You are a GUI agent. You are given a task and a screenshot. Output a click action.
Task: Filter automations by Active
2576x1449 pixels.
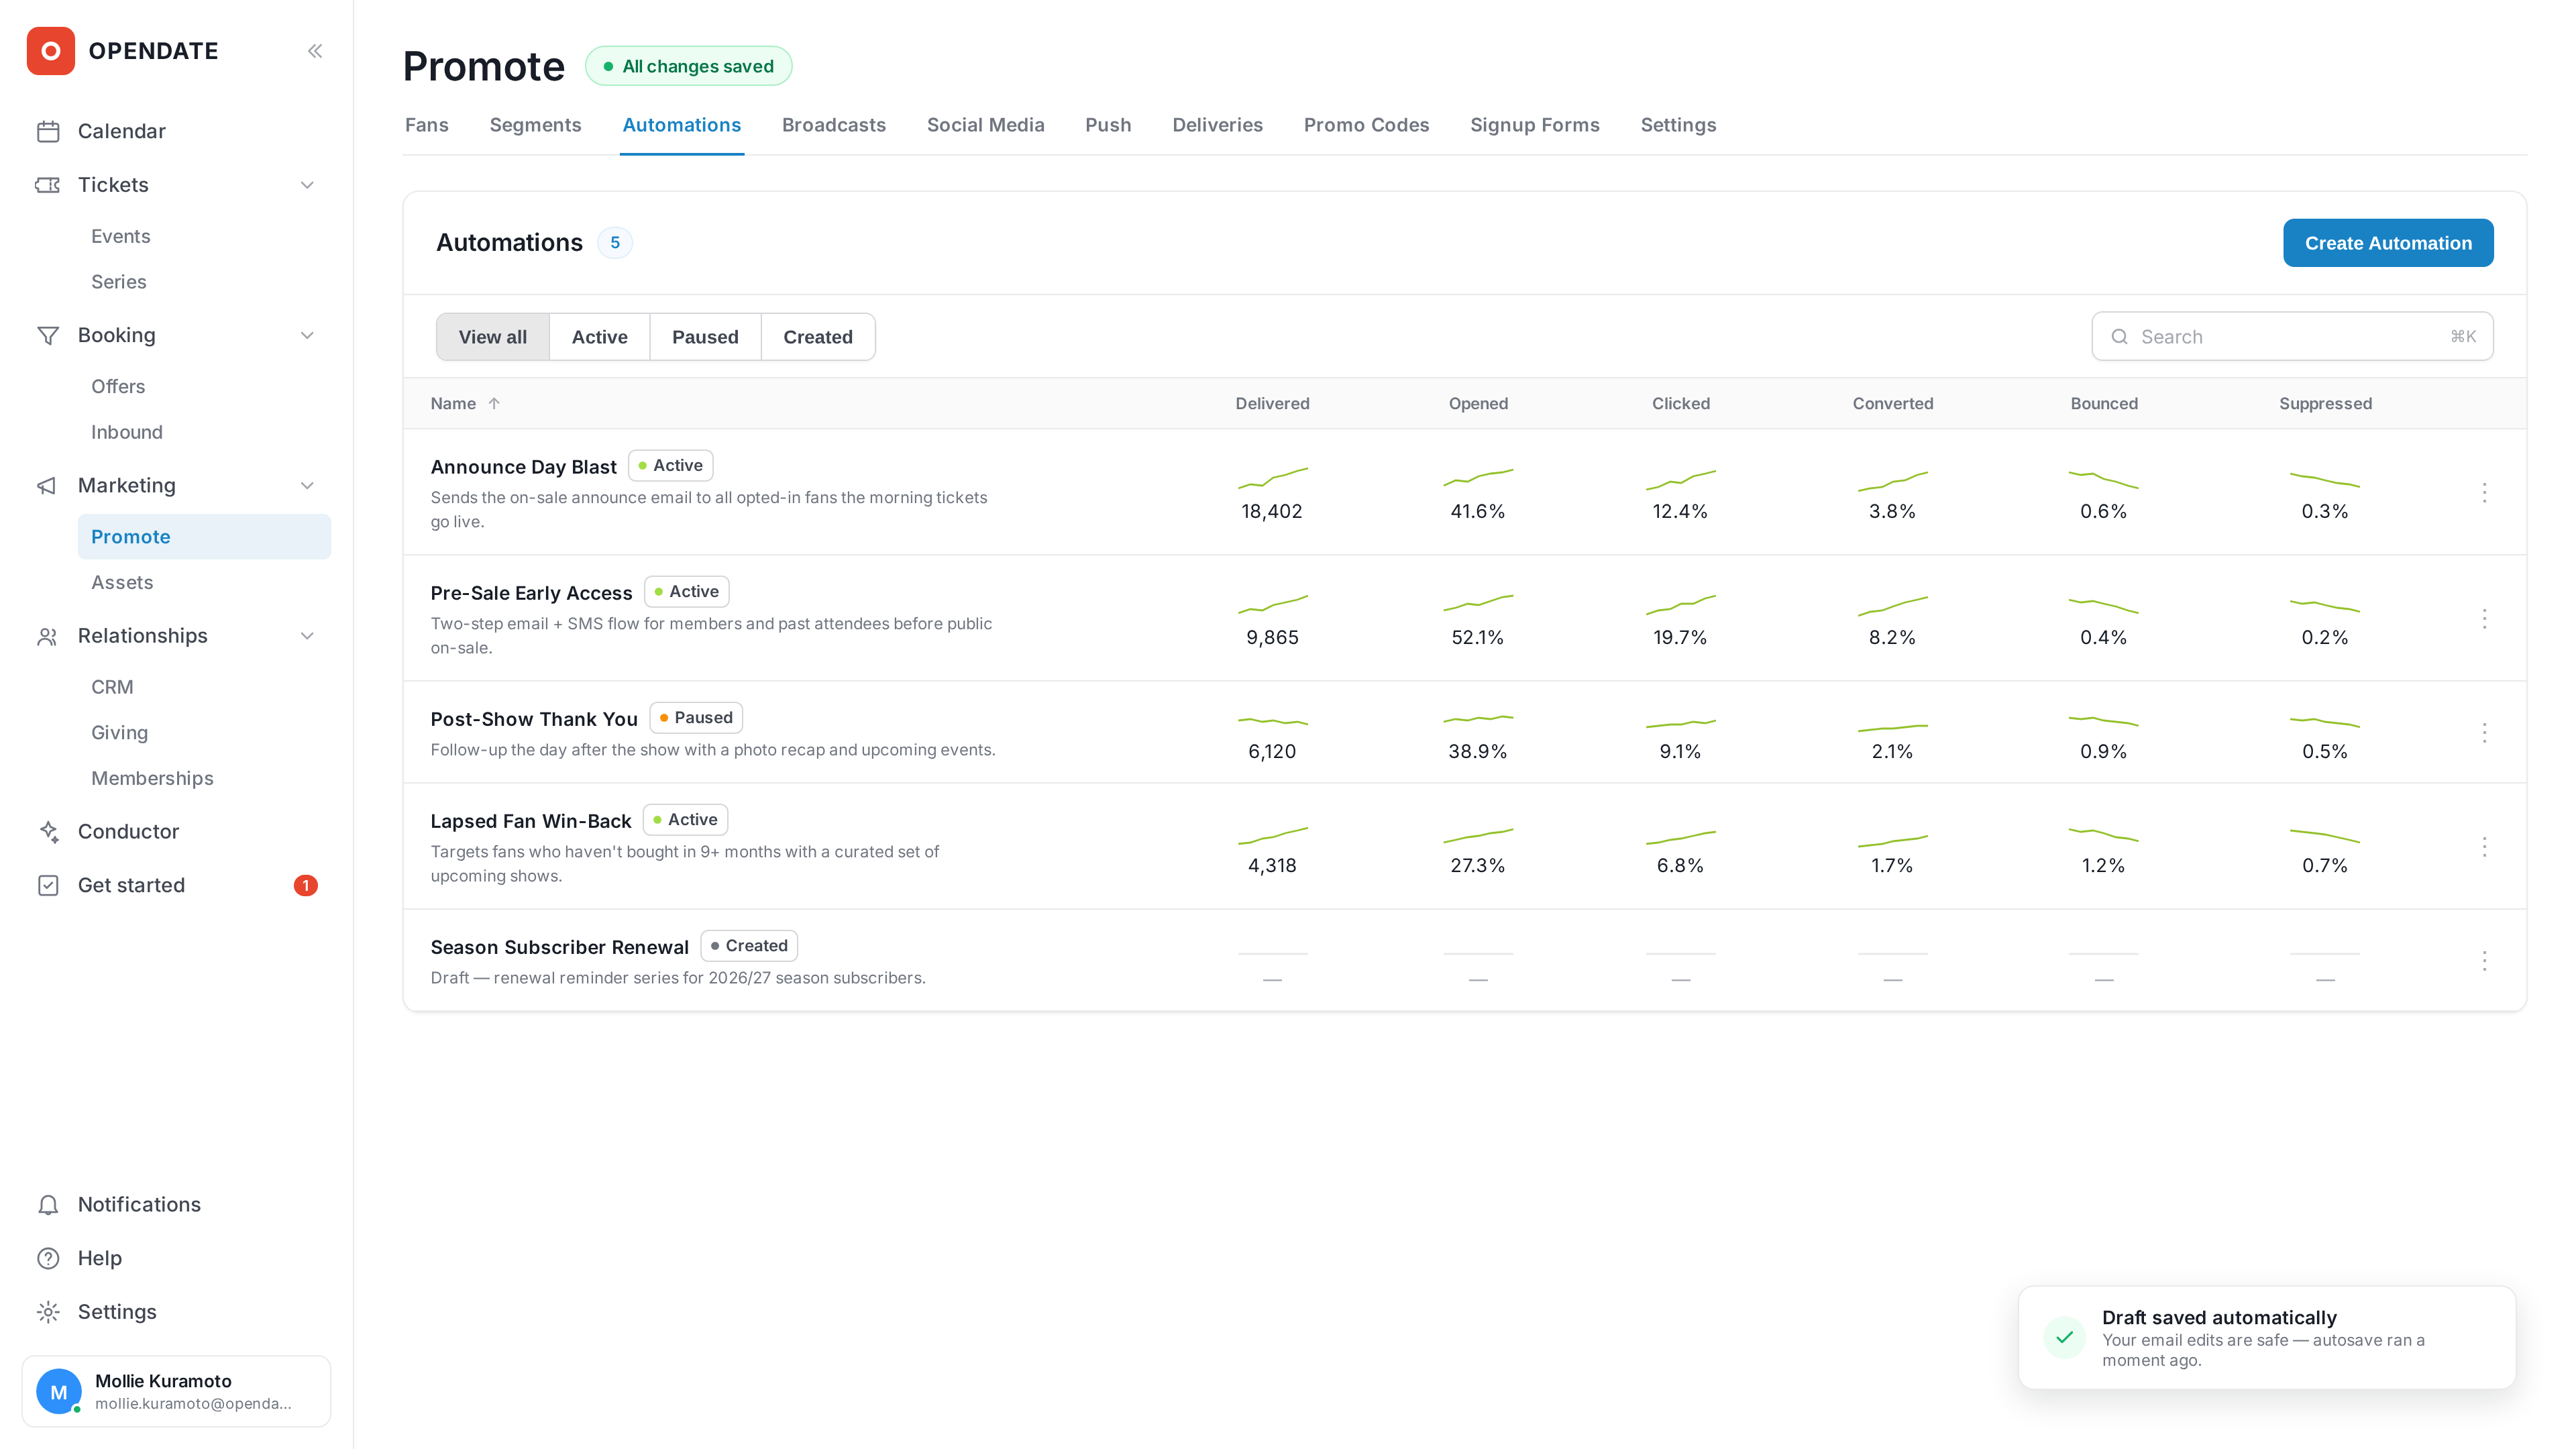pos(599,337)
